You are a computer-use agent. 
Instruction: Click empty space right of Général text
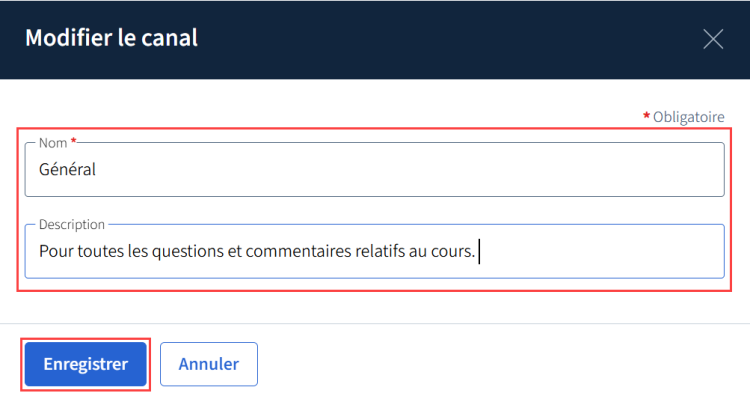(x=407, y=169)
